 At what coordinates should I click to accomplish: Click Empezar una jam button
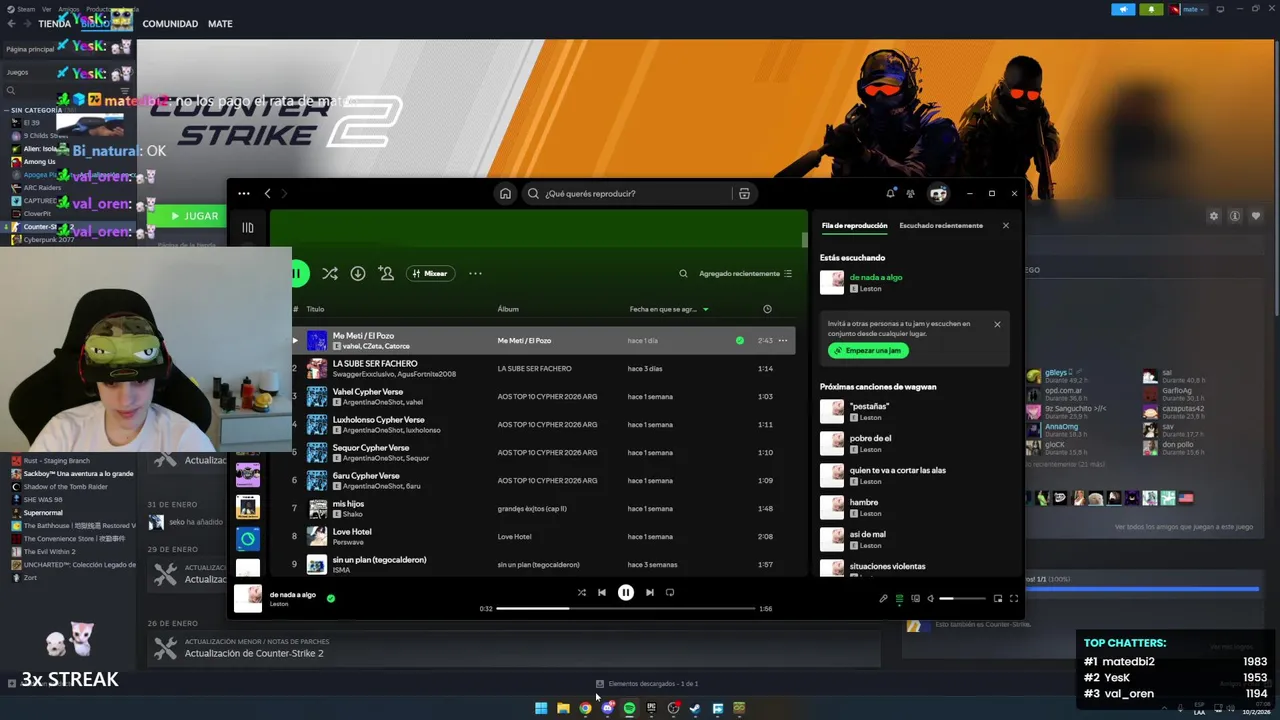pos(868,351)
